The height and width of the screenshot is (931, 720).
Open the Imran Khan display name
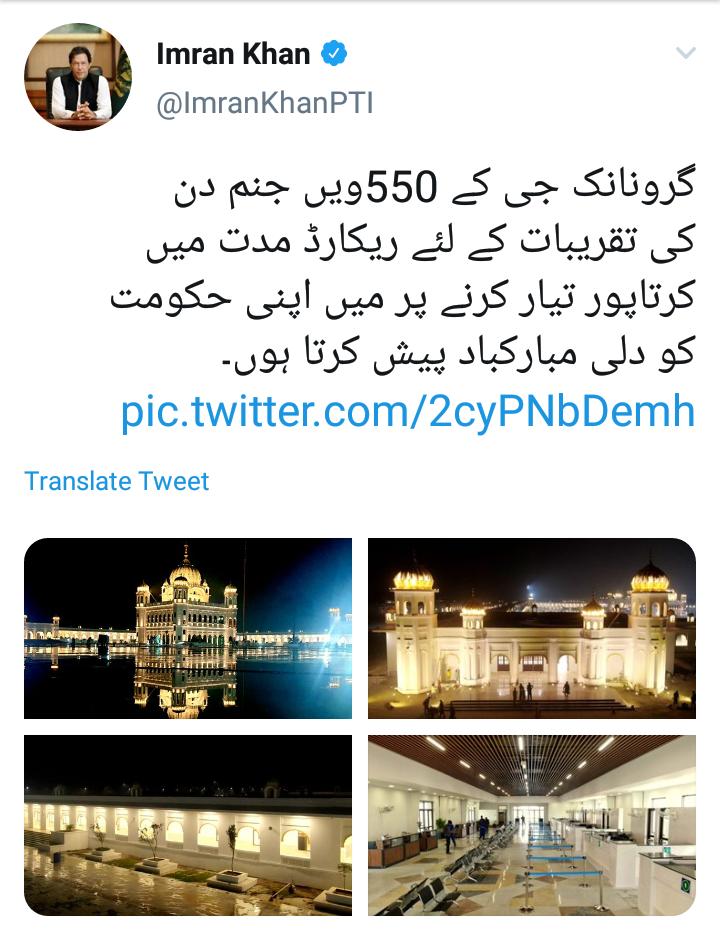click(233, 54)
